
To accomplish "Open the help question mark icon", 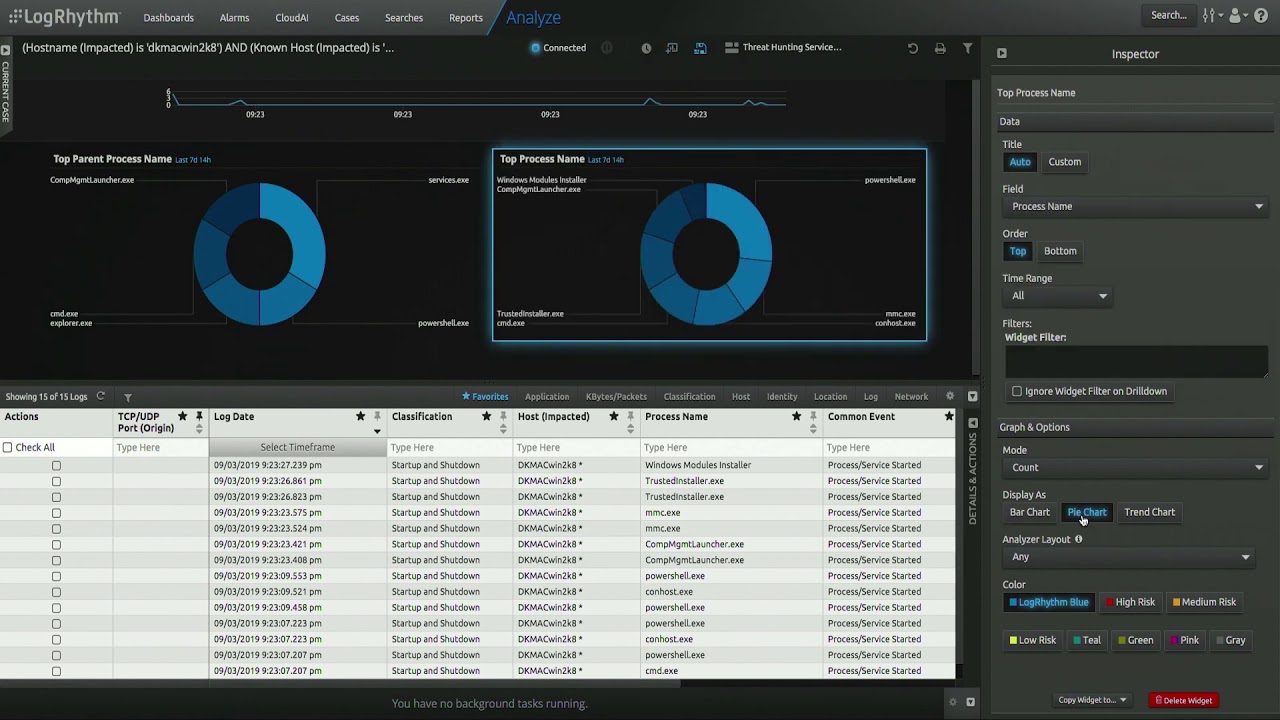I will [1261, 16].
